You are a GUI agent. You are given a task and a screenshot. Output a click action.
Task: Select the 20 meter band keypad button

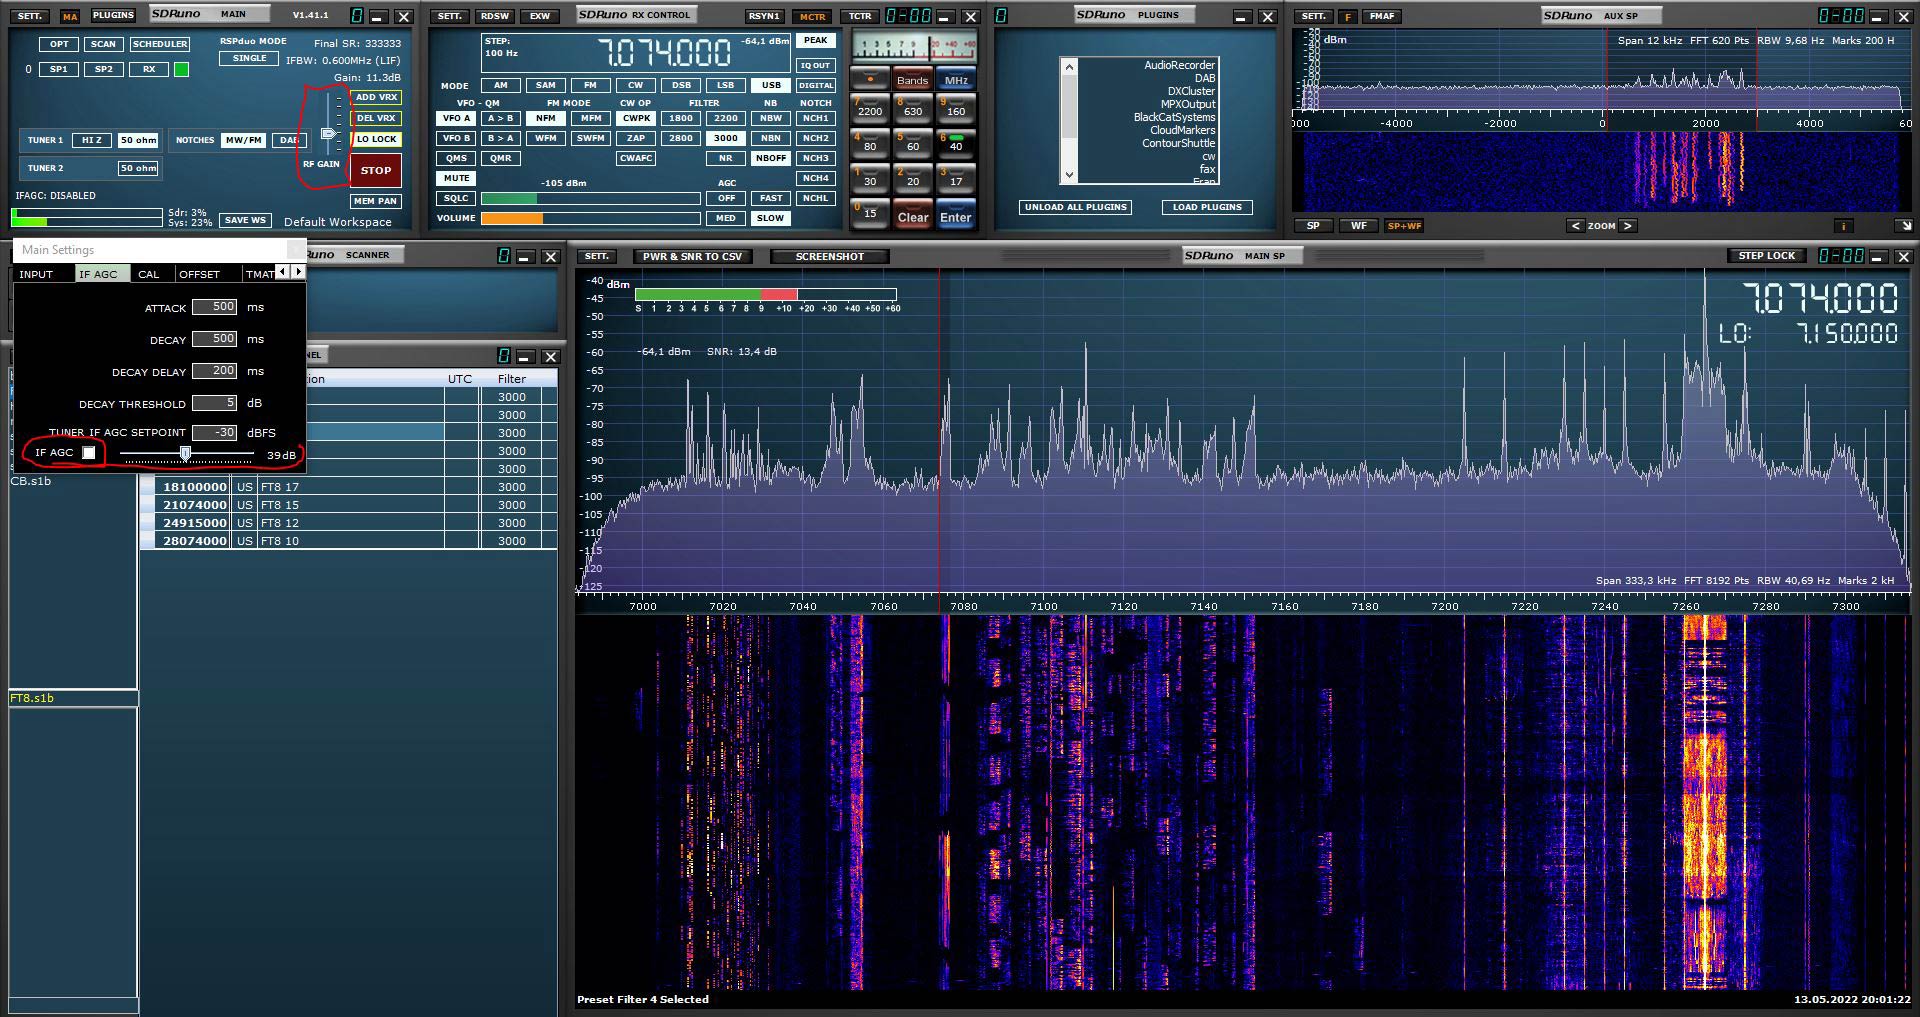click(912, 180)
